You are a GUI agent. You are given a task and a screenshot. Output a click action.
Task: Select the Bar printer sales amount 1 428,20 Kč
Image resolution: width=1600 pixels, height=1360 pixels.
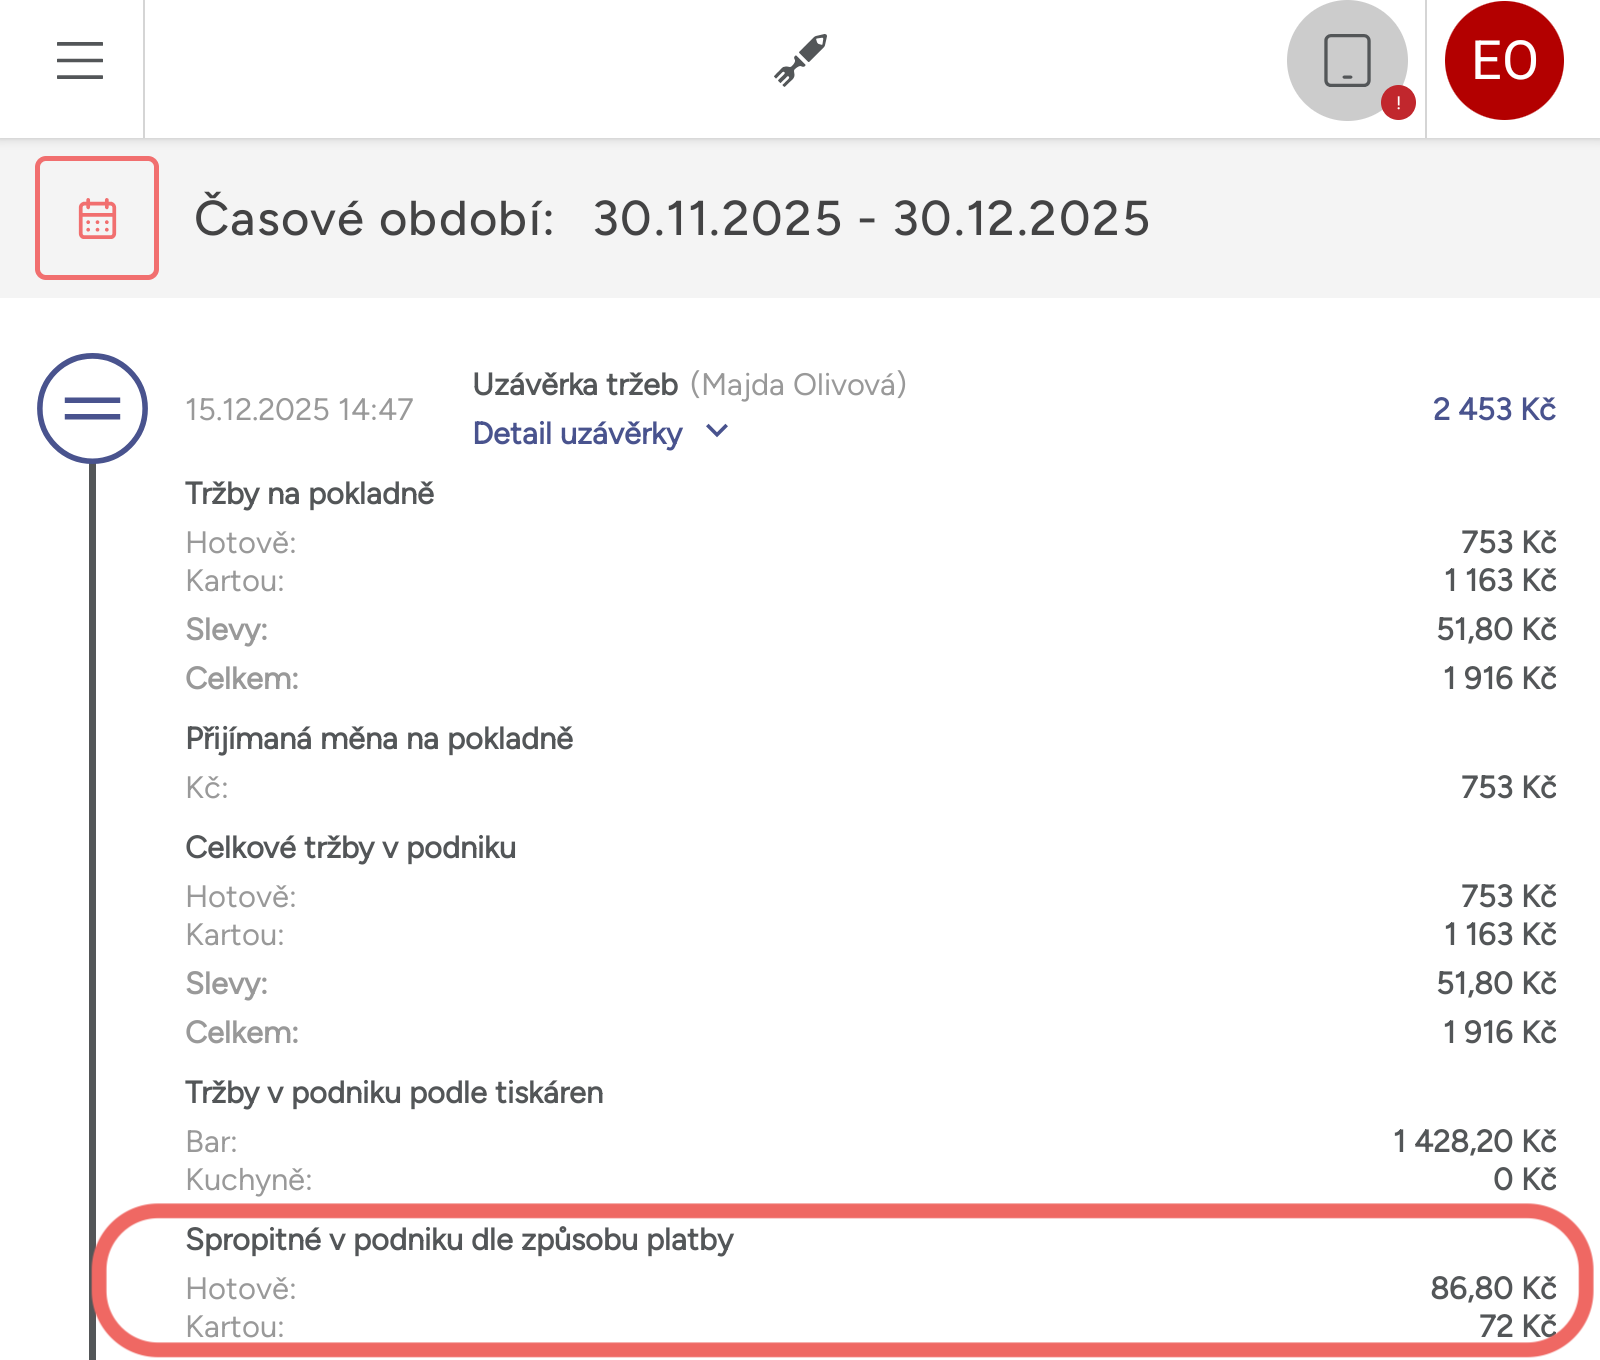(x=1475, y=1141)
